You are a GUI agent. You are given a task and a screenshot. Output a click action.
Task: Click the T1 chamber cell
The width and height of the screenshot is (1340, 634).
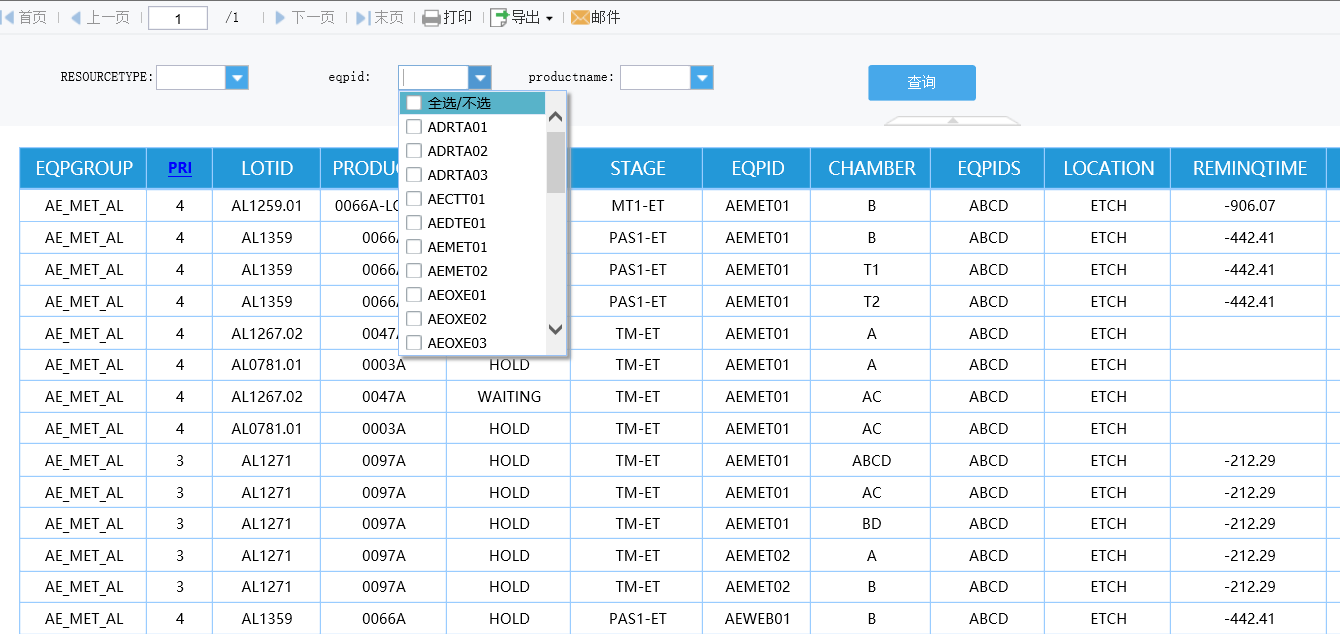coord(872,270)
